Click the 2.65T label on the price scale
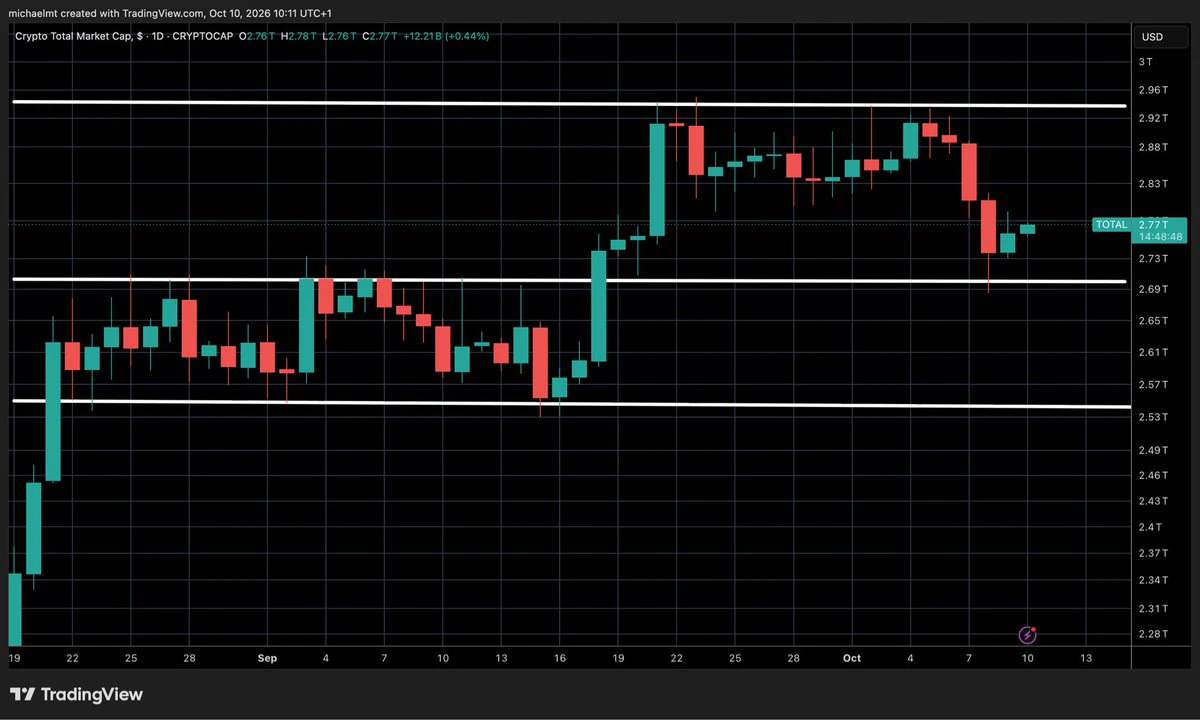Image resolution: width=1200 pixels, height=720 pixels. pos(1152,320)
